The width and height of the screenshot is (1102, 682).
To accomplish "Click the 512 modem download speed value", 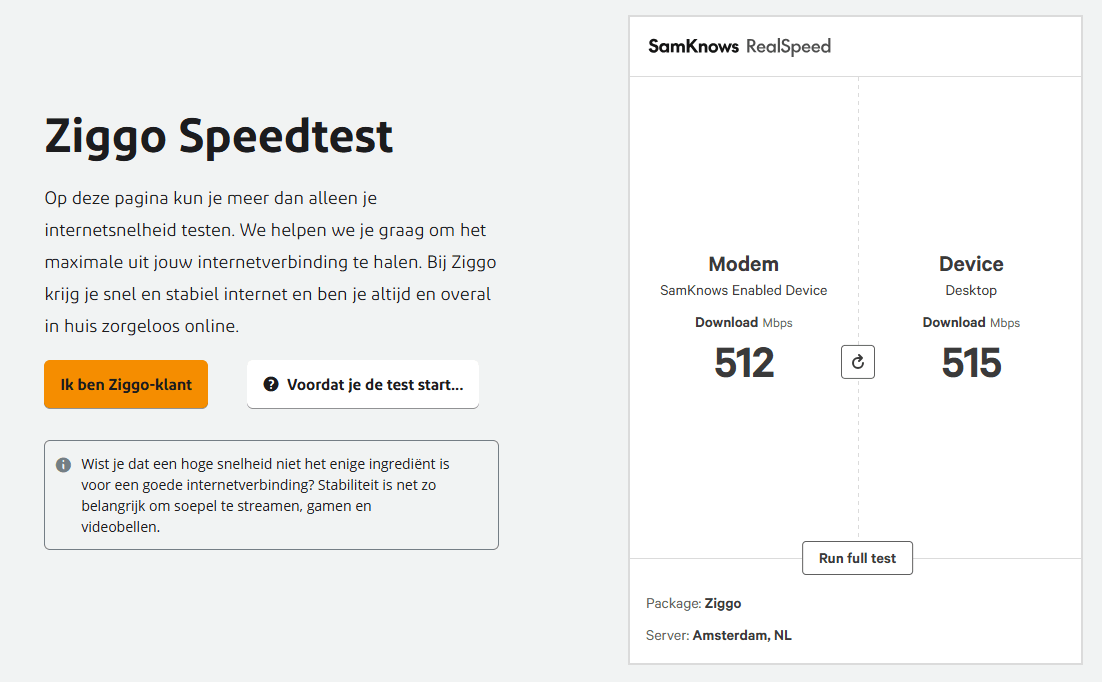I will click(743, 363).
